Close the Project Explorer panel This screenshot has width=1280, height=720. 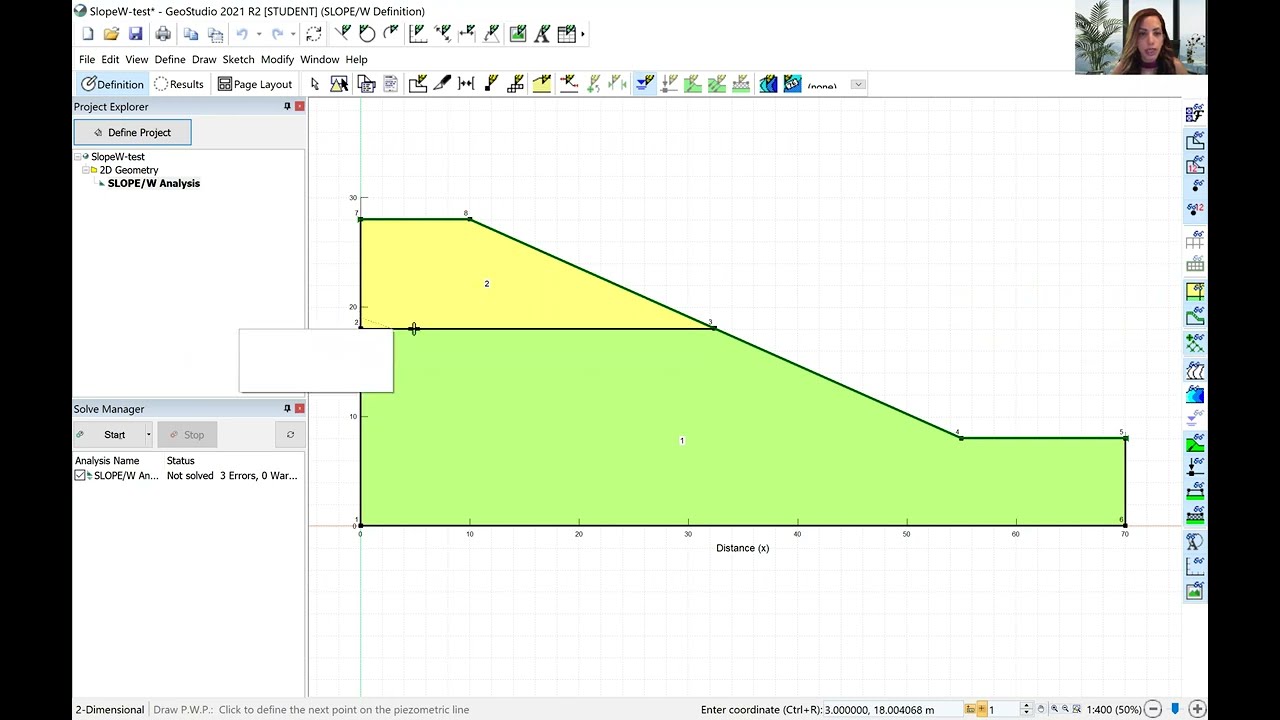(x=299, y=106)
